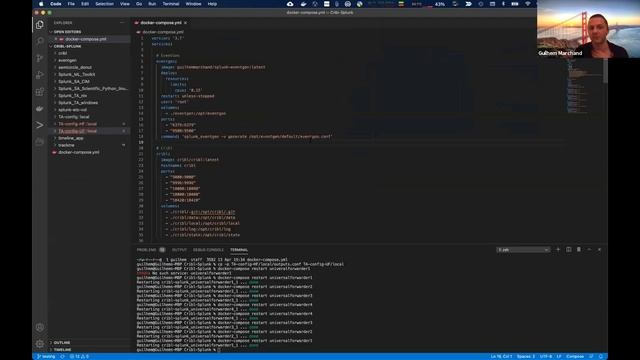Select the Terminal panel tab
The width and height of the screenshot is (640, 360).
point(239,250)
